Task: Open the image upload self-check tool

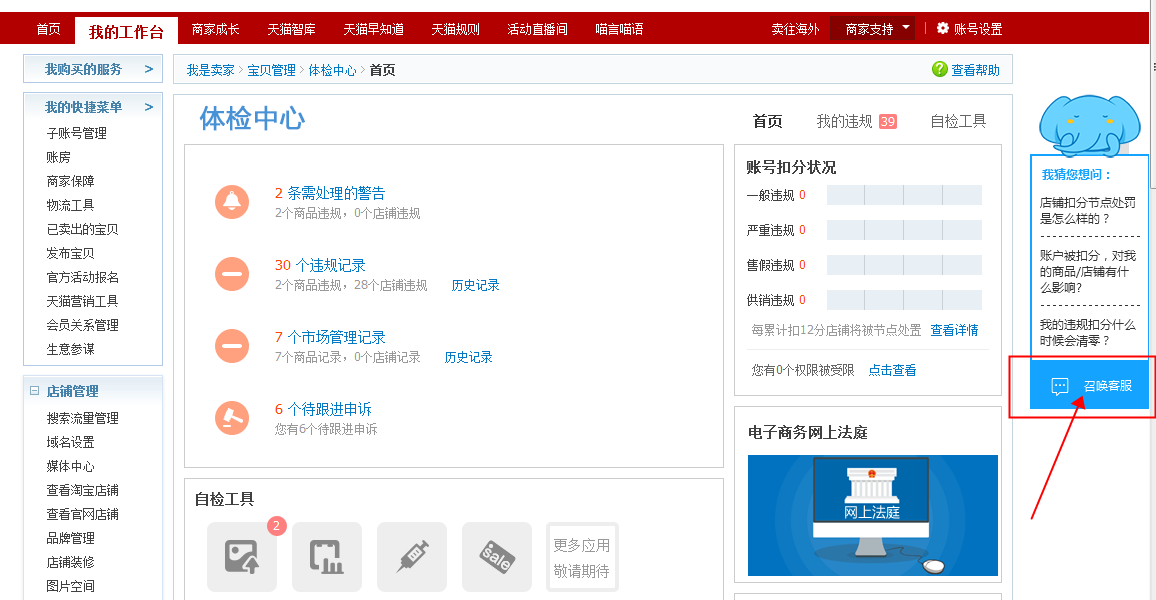Action: pos(242,557)
